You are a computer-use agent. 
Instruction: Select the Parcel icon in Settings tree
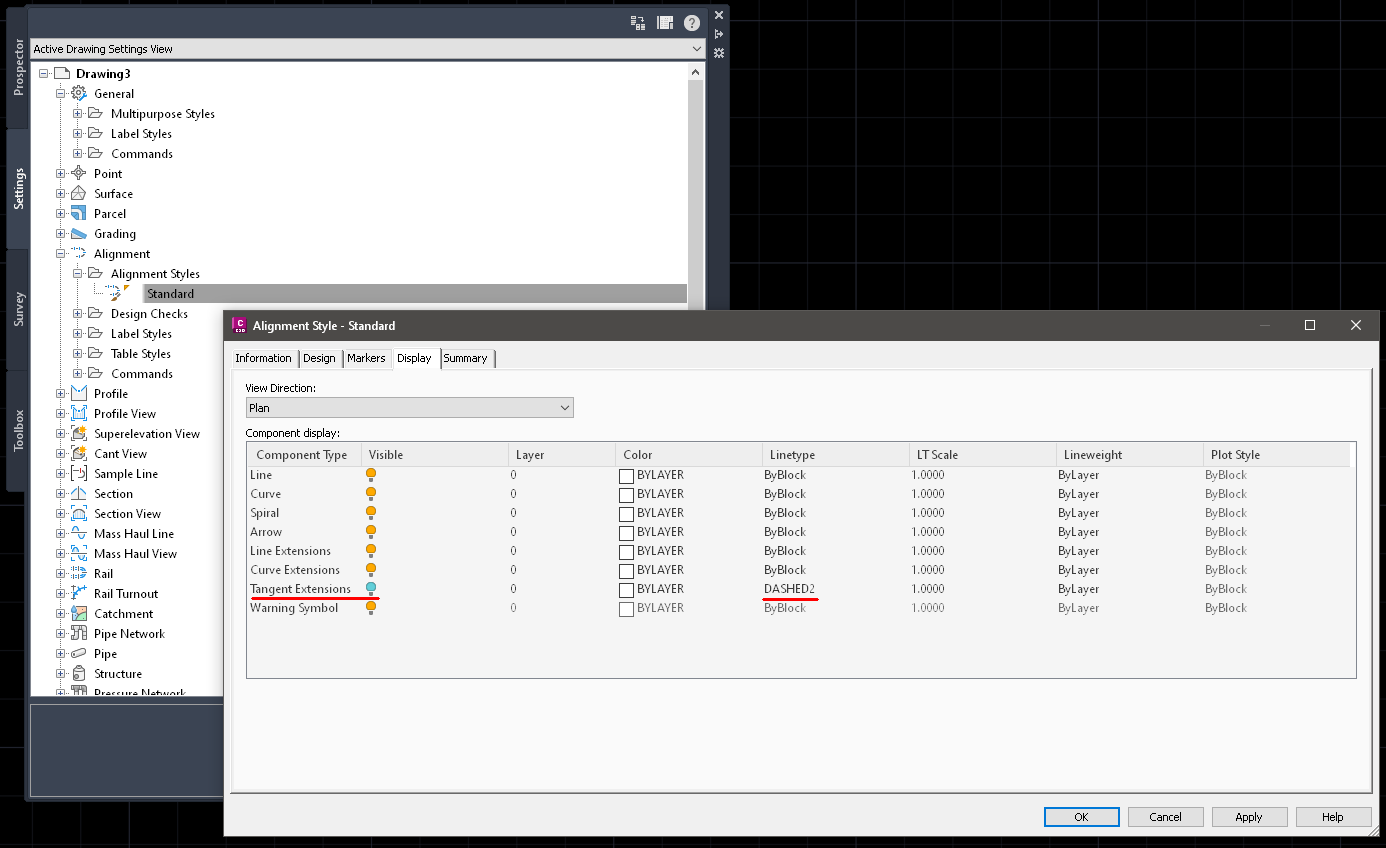pos(79,213)
